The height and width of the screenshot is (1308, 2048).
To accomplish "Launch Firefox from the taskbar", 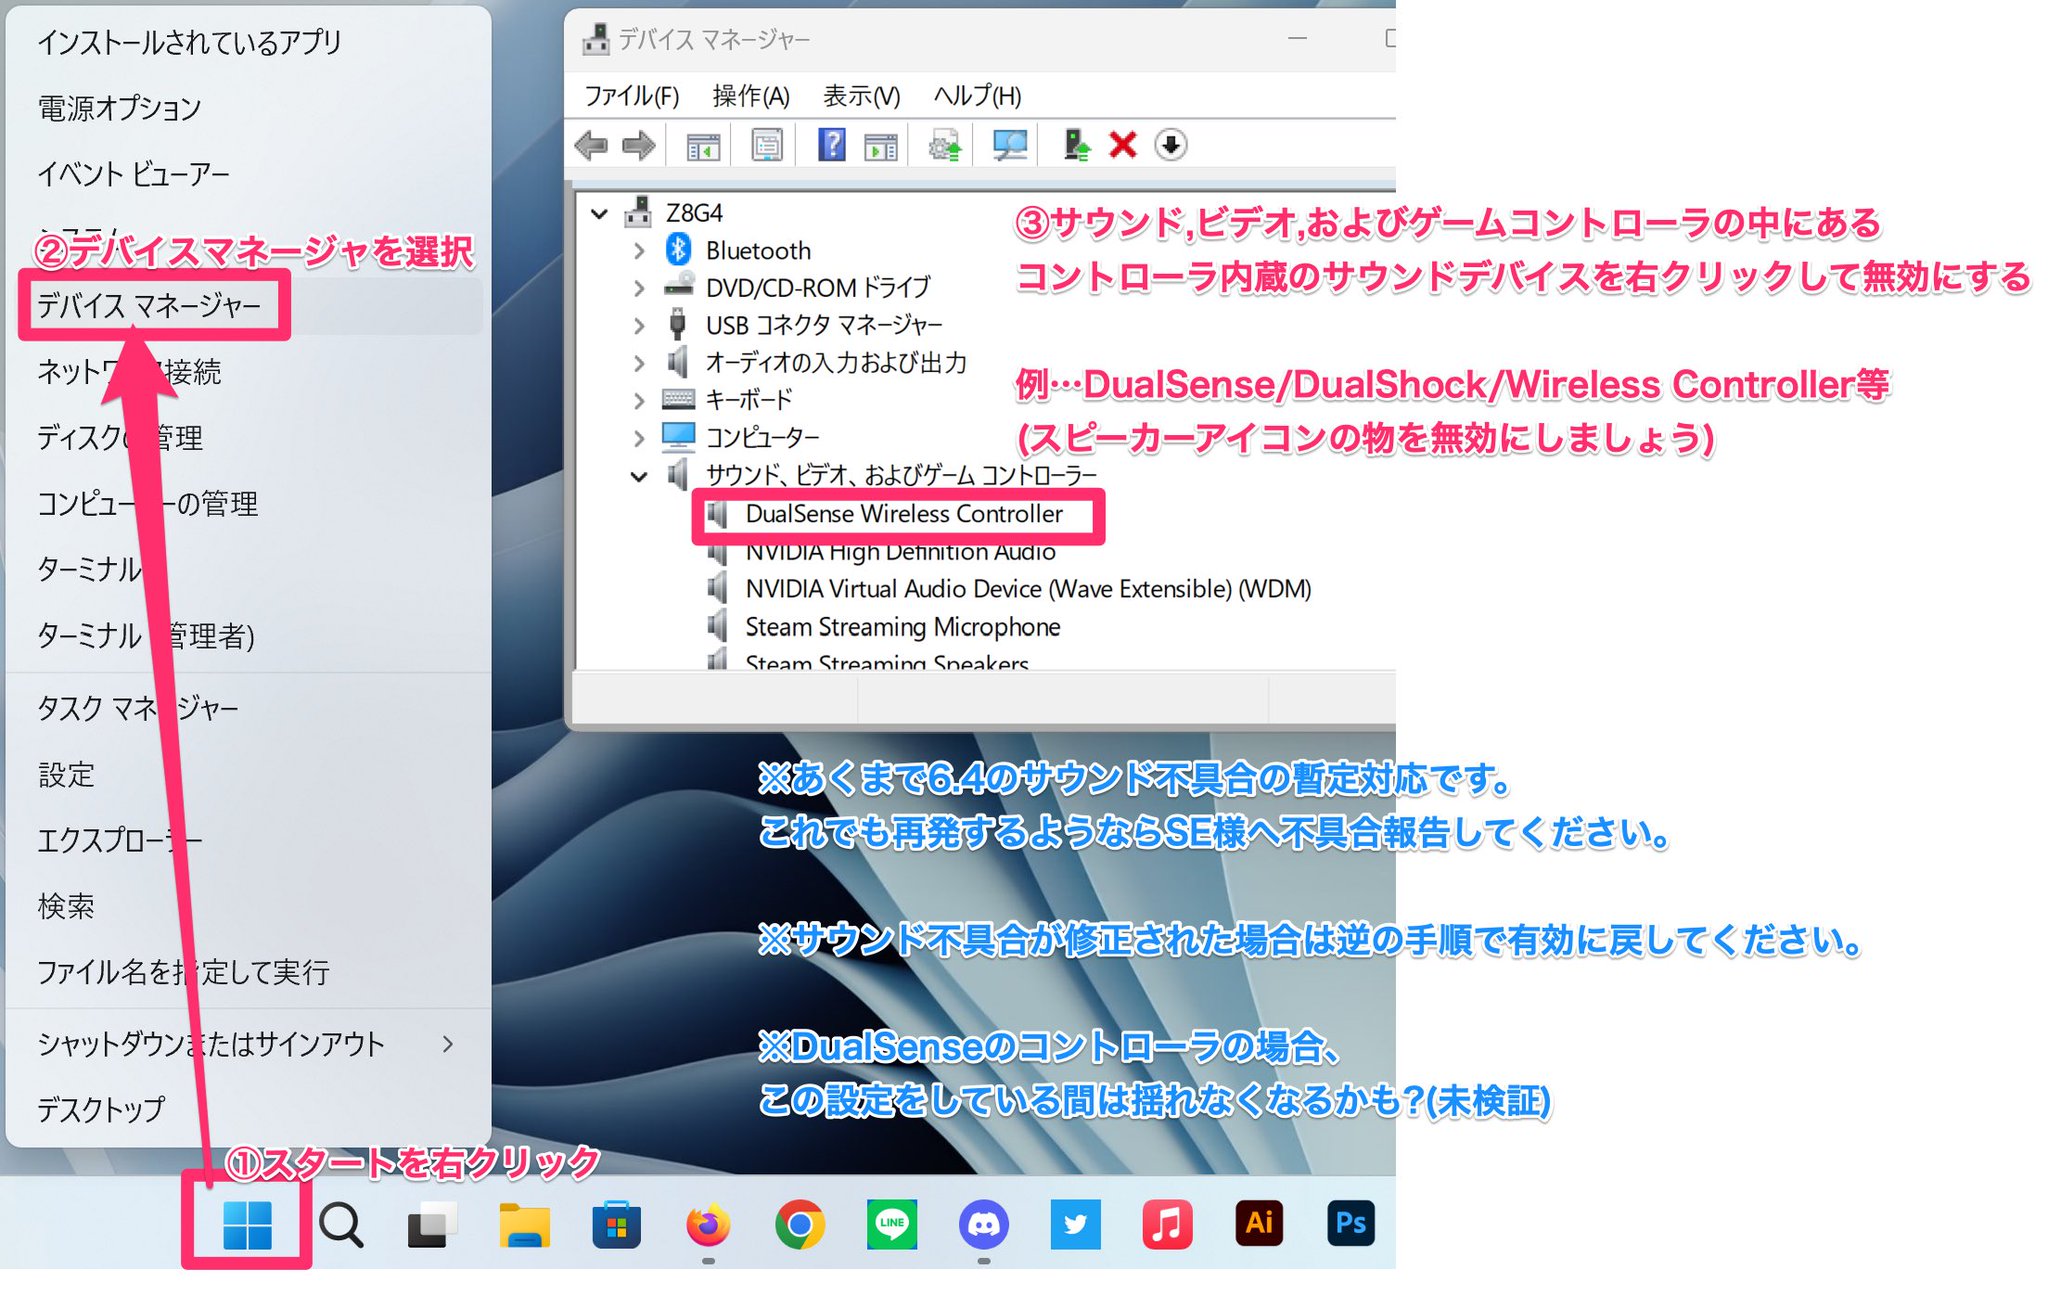I will tap(708, 1225).
